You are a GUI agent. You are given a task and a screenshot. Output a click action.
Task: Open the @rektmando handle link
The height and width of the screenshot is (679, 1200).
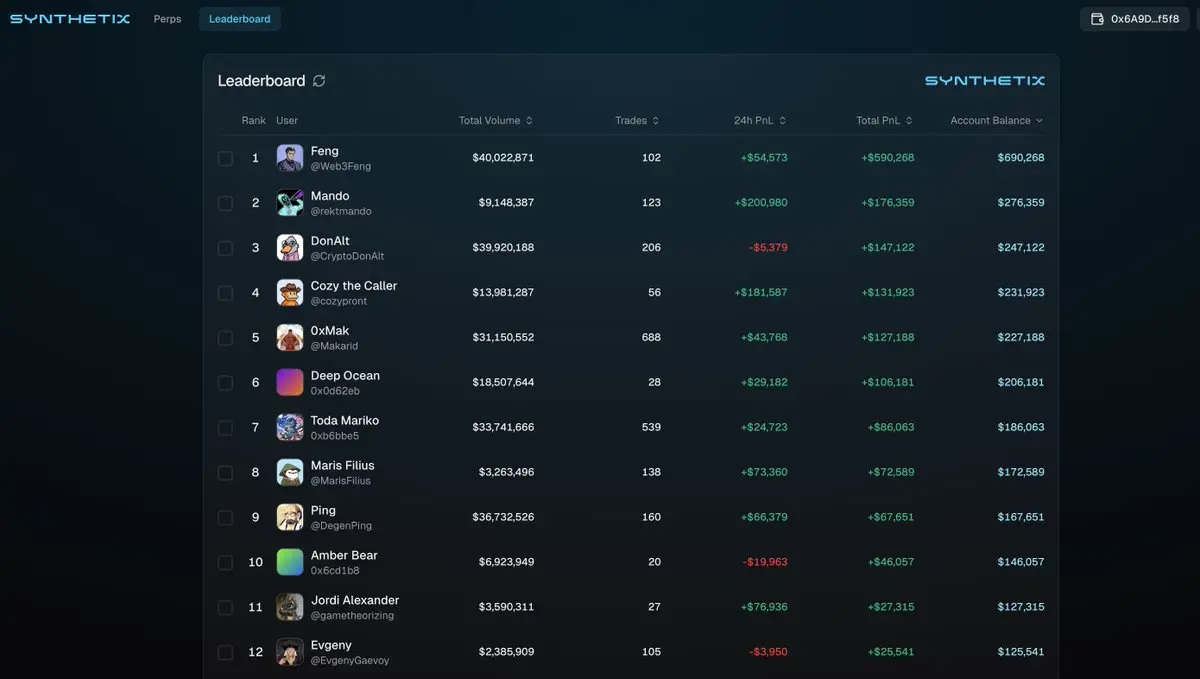[x=341, y=211]
